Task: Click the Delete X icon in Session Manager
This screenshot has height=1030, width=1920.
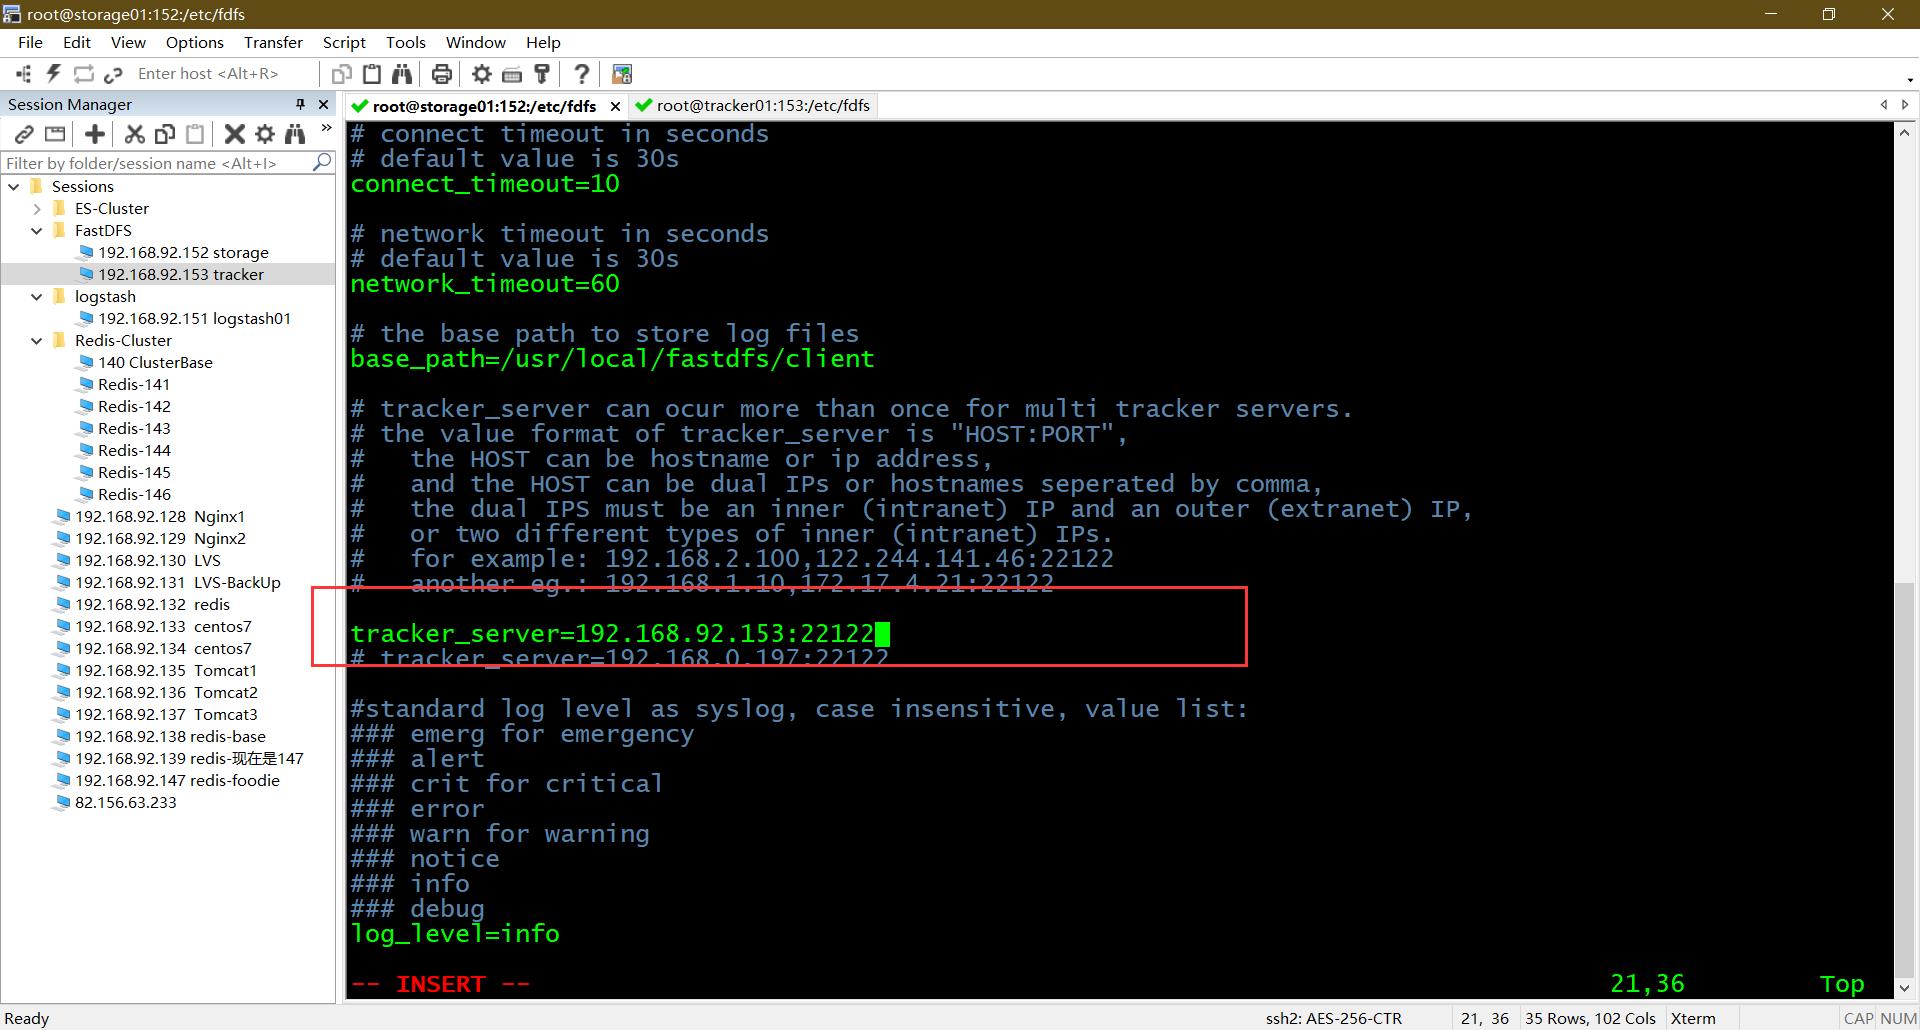Action: click(x=235, y=134)
